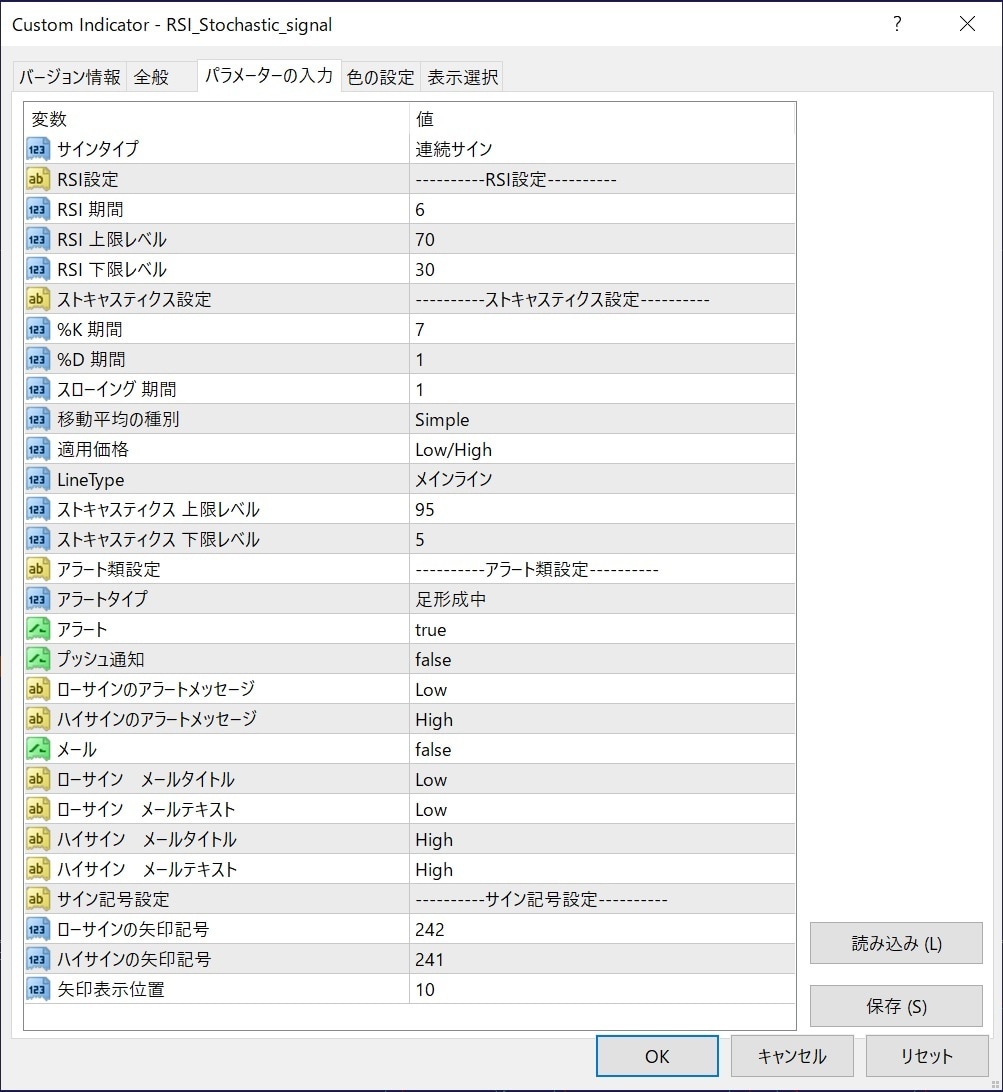Click the icon beside ローサインの矢印記号
1003x1092 pixels.
[38, 929]
